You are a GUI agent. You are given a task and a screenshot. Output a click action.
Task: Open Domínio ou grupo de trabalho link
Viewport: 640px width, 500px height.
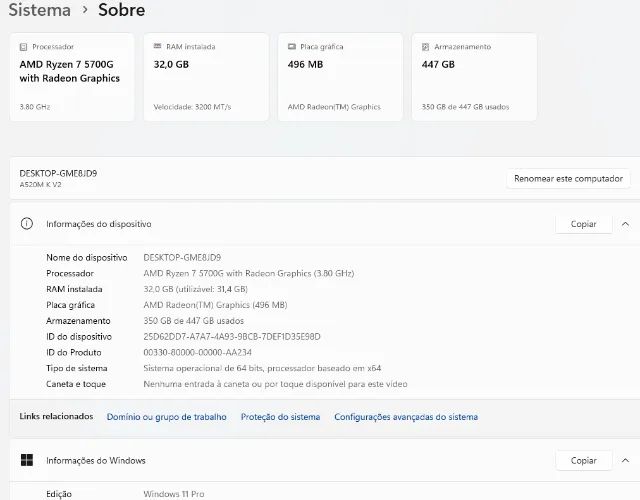(x=167, y=417)
